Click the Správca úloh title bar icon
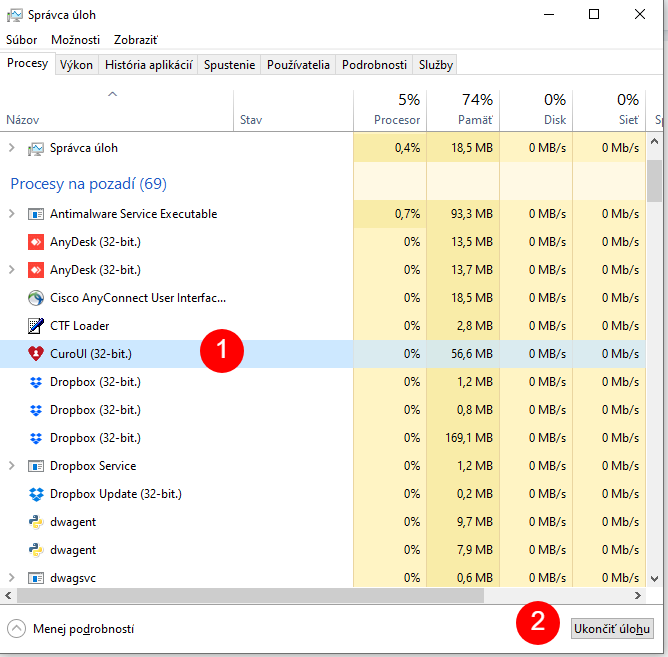 pos(14,15)
